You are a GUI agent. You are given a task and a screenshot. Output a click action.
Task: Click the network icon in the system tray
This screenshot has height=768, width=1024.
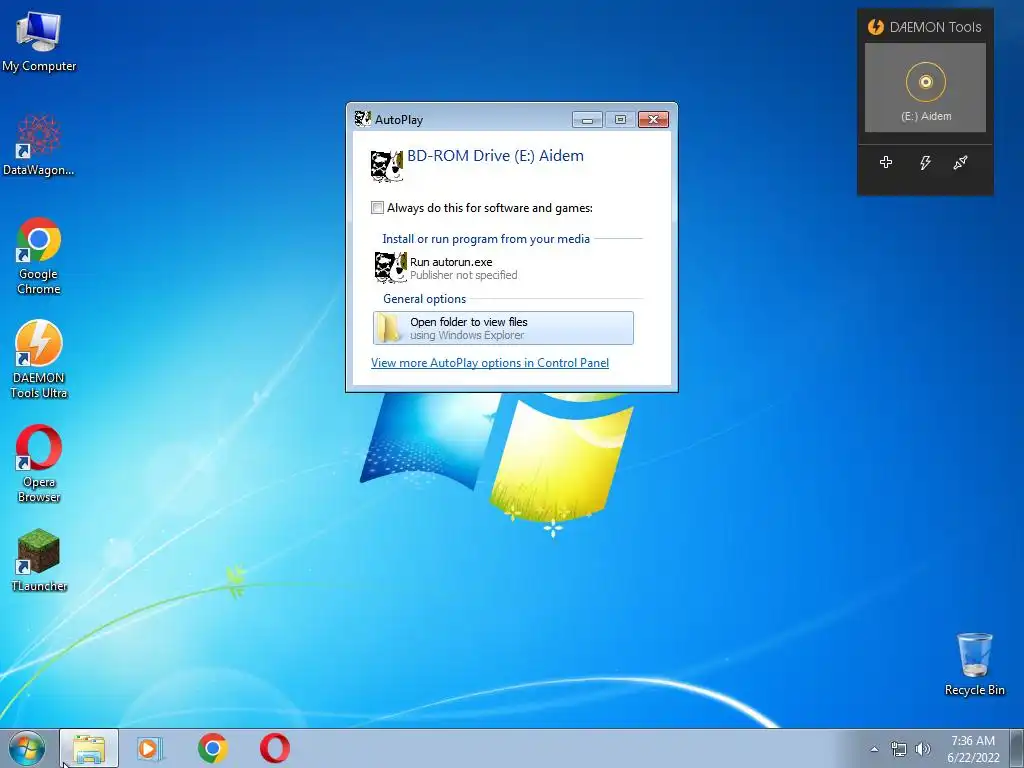pyautogui.click(x=899, y=749)
